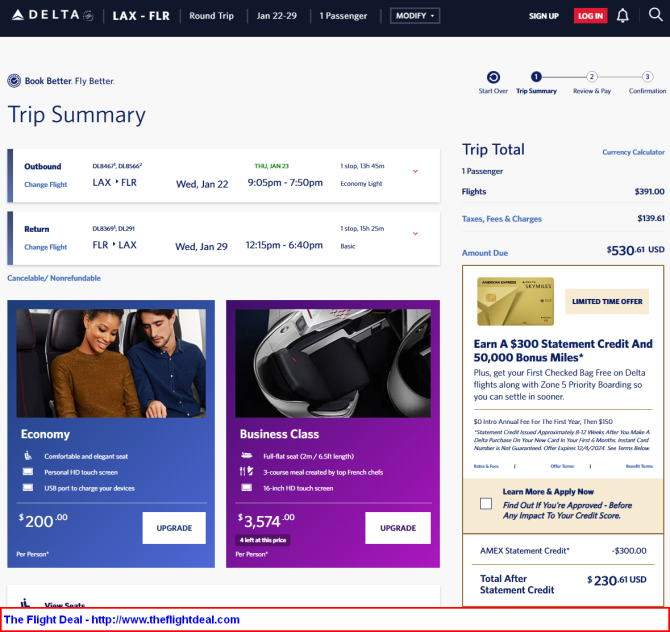This screenshot has width=670, height=632.
Task: Click SIGN UP in header
Action: click(544, 16)
